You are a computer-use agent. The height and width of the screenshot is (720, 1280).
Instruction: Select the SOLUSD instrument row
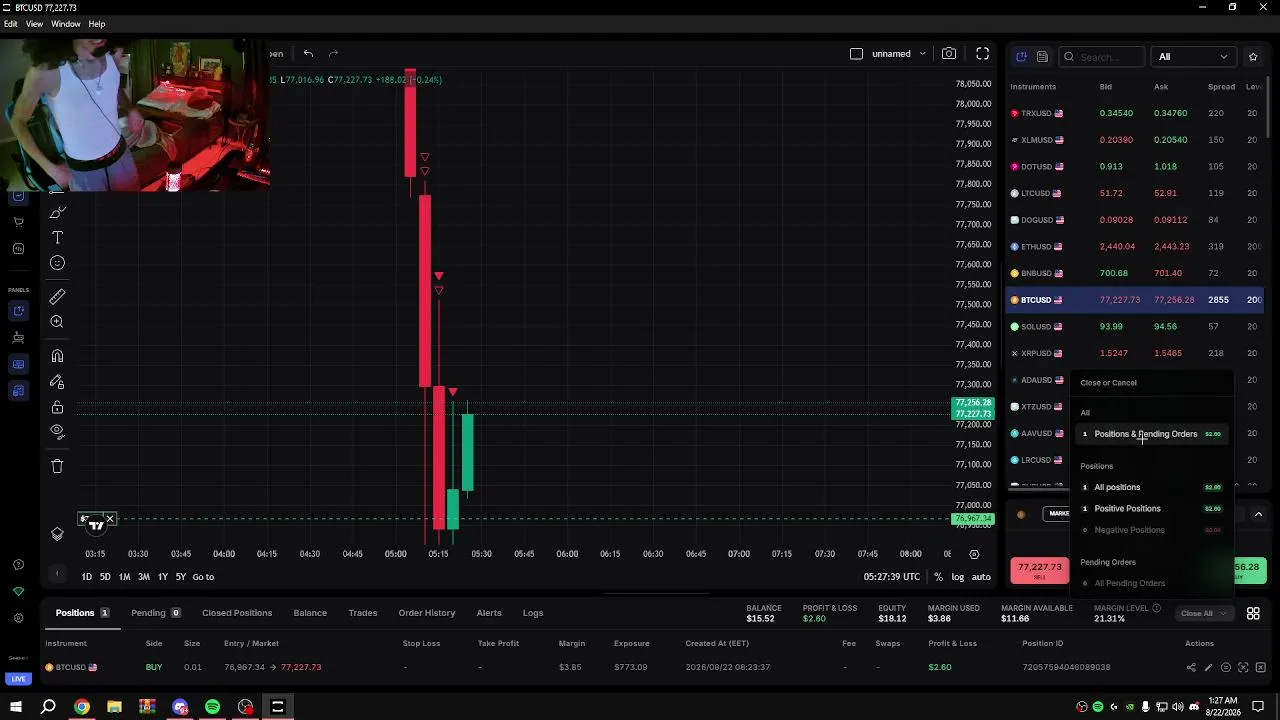pyautogui.click(x=1135, y=327)
